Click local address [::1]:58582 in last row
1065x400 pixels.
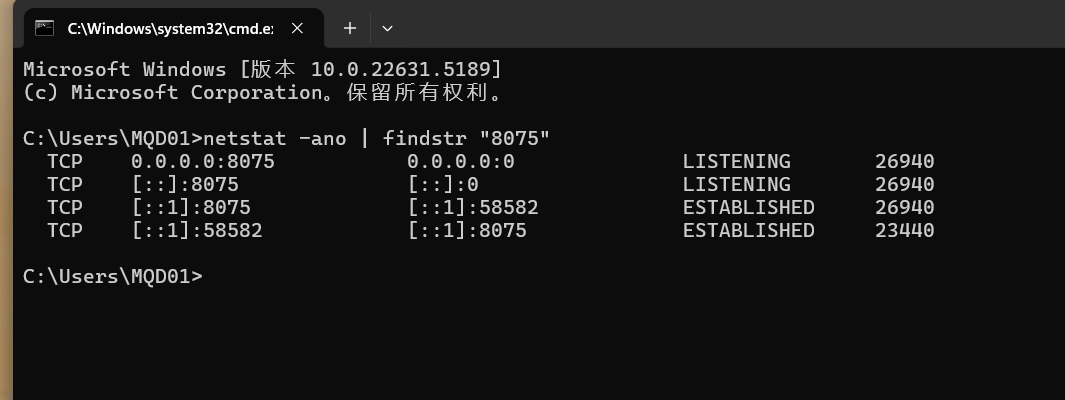point(197,230)
